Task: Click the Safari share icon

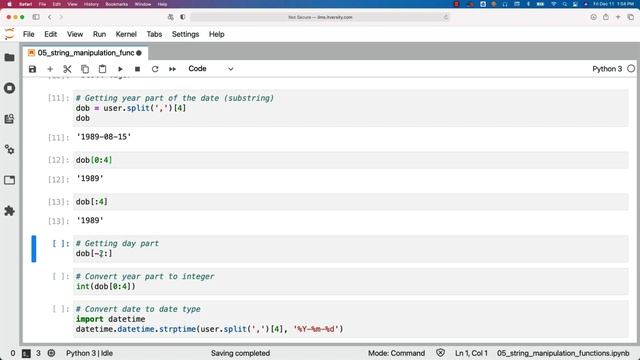Action: 606,17
